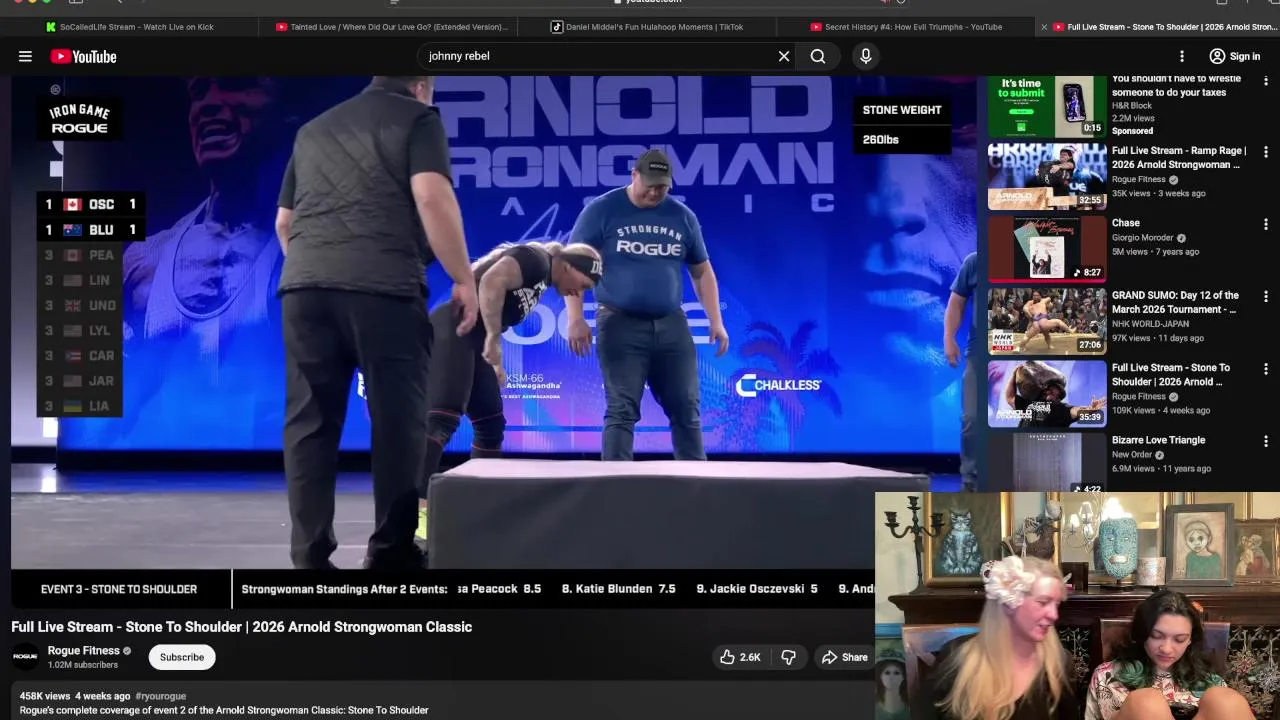Image resolution: width=1280 pixels, height=720 pixels.
Task: Click Sign in button
Action: [1235, 56]
